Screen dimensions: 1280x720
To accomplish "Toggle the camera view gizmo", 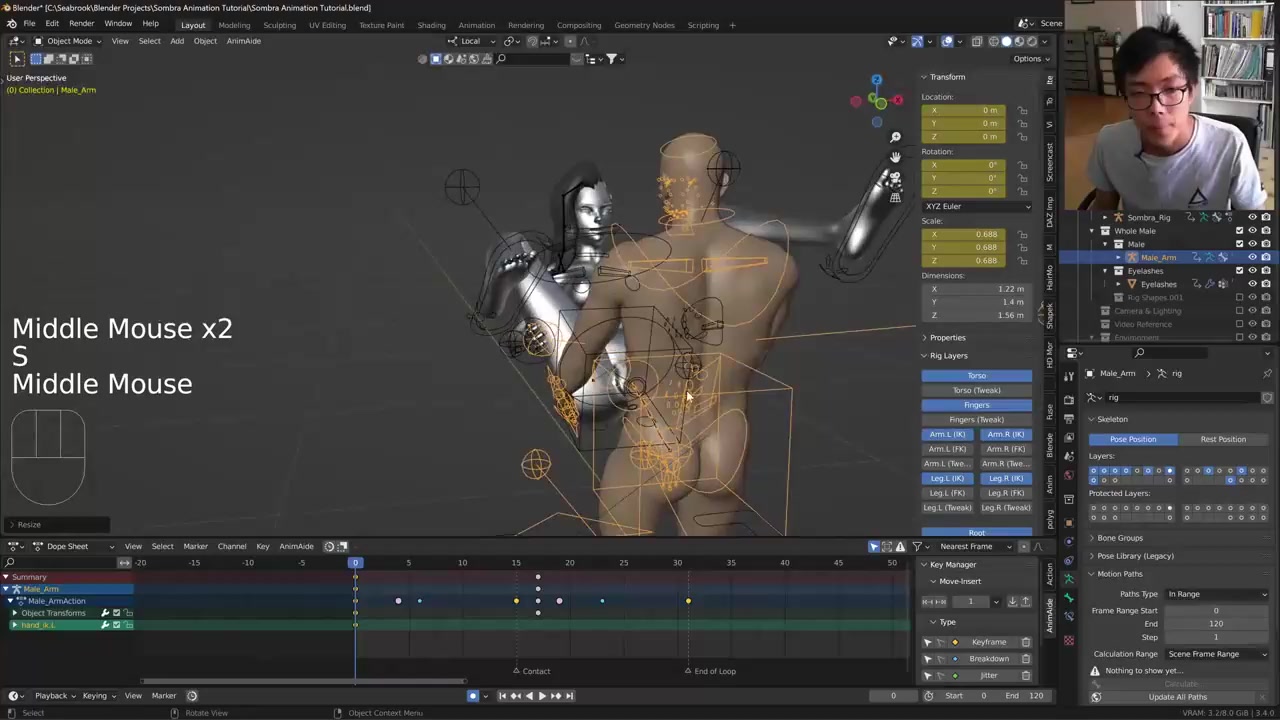I will coord(895,178).
